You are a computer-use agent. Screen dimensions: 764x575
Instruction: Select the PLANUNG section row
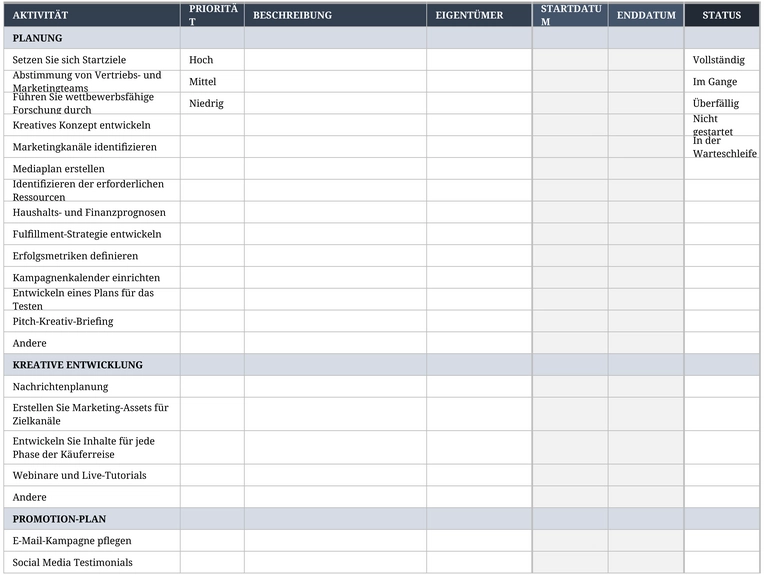382,38
